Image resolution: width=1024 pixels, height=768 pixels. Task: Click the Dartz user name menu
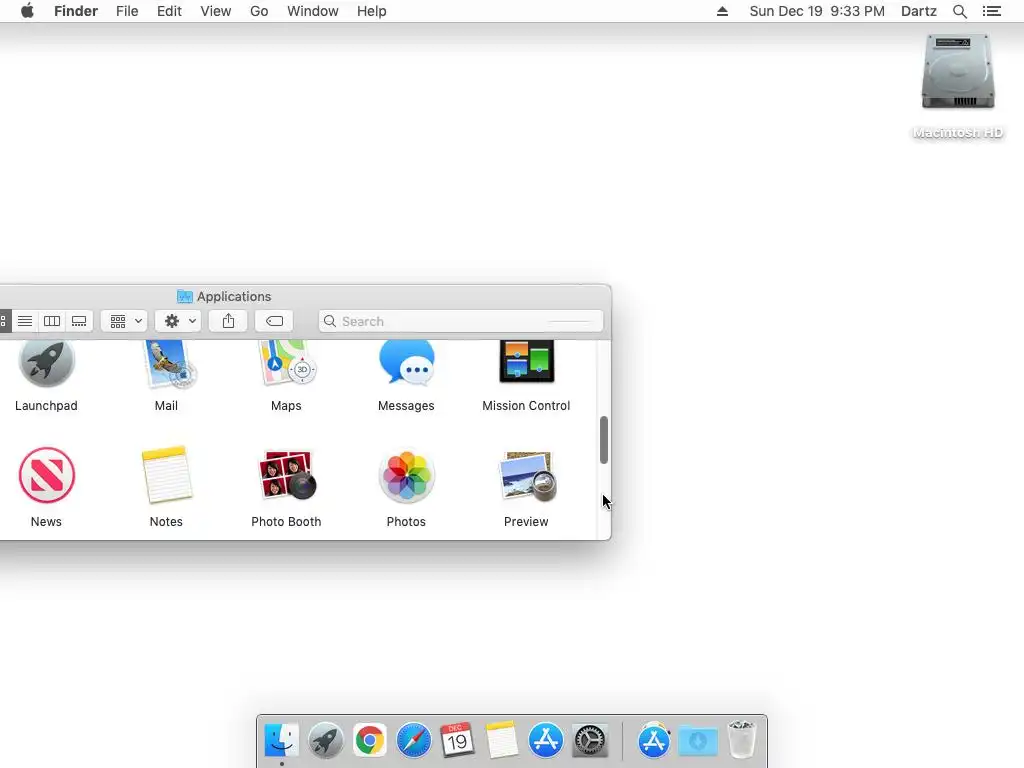tap(919, 11)
